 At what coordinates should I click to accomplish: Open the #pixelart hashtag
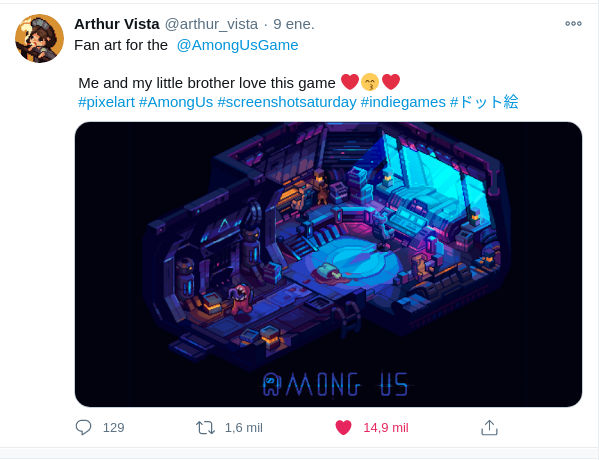[x=106, y=102]
